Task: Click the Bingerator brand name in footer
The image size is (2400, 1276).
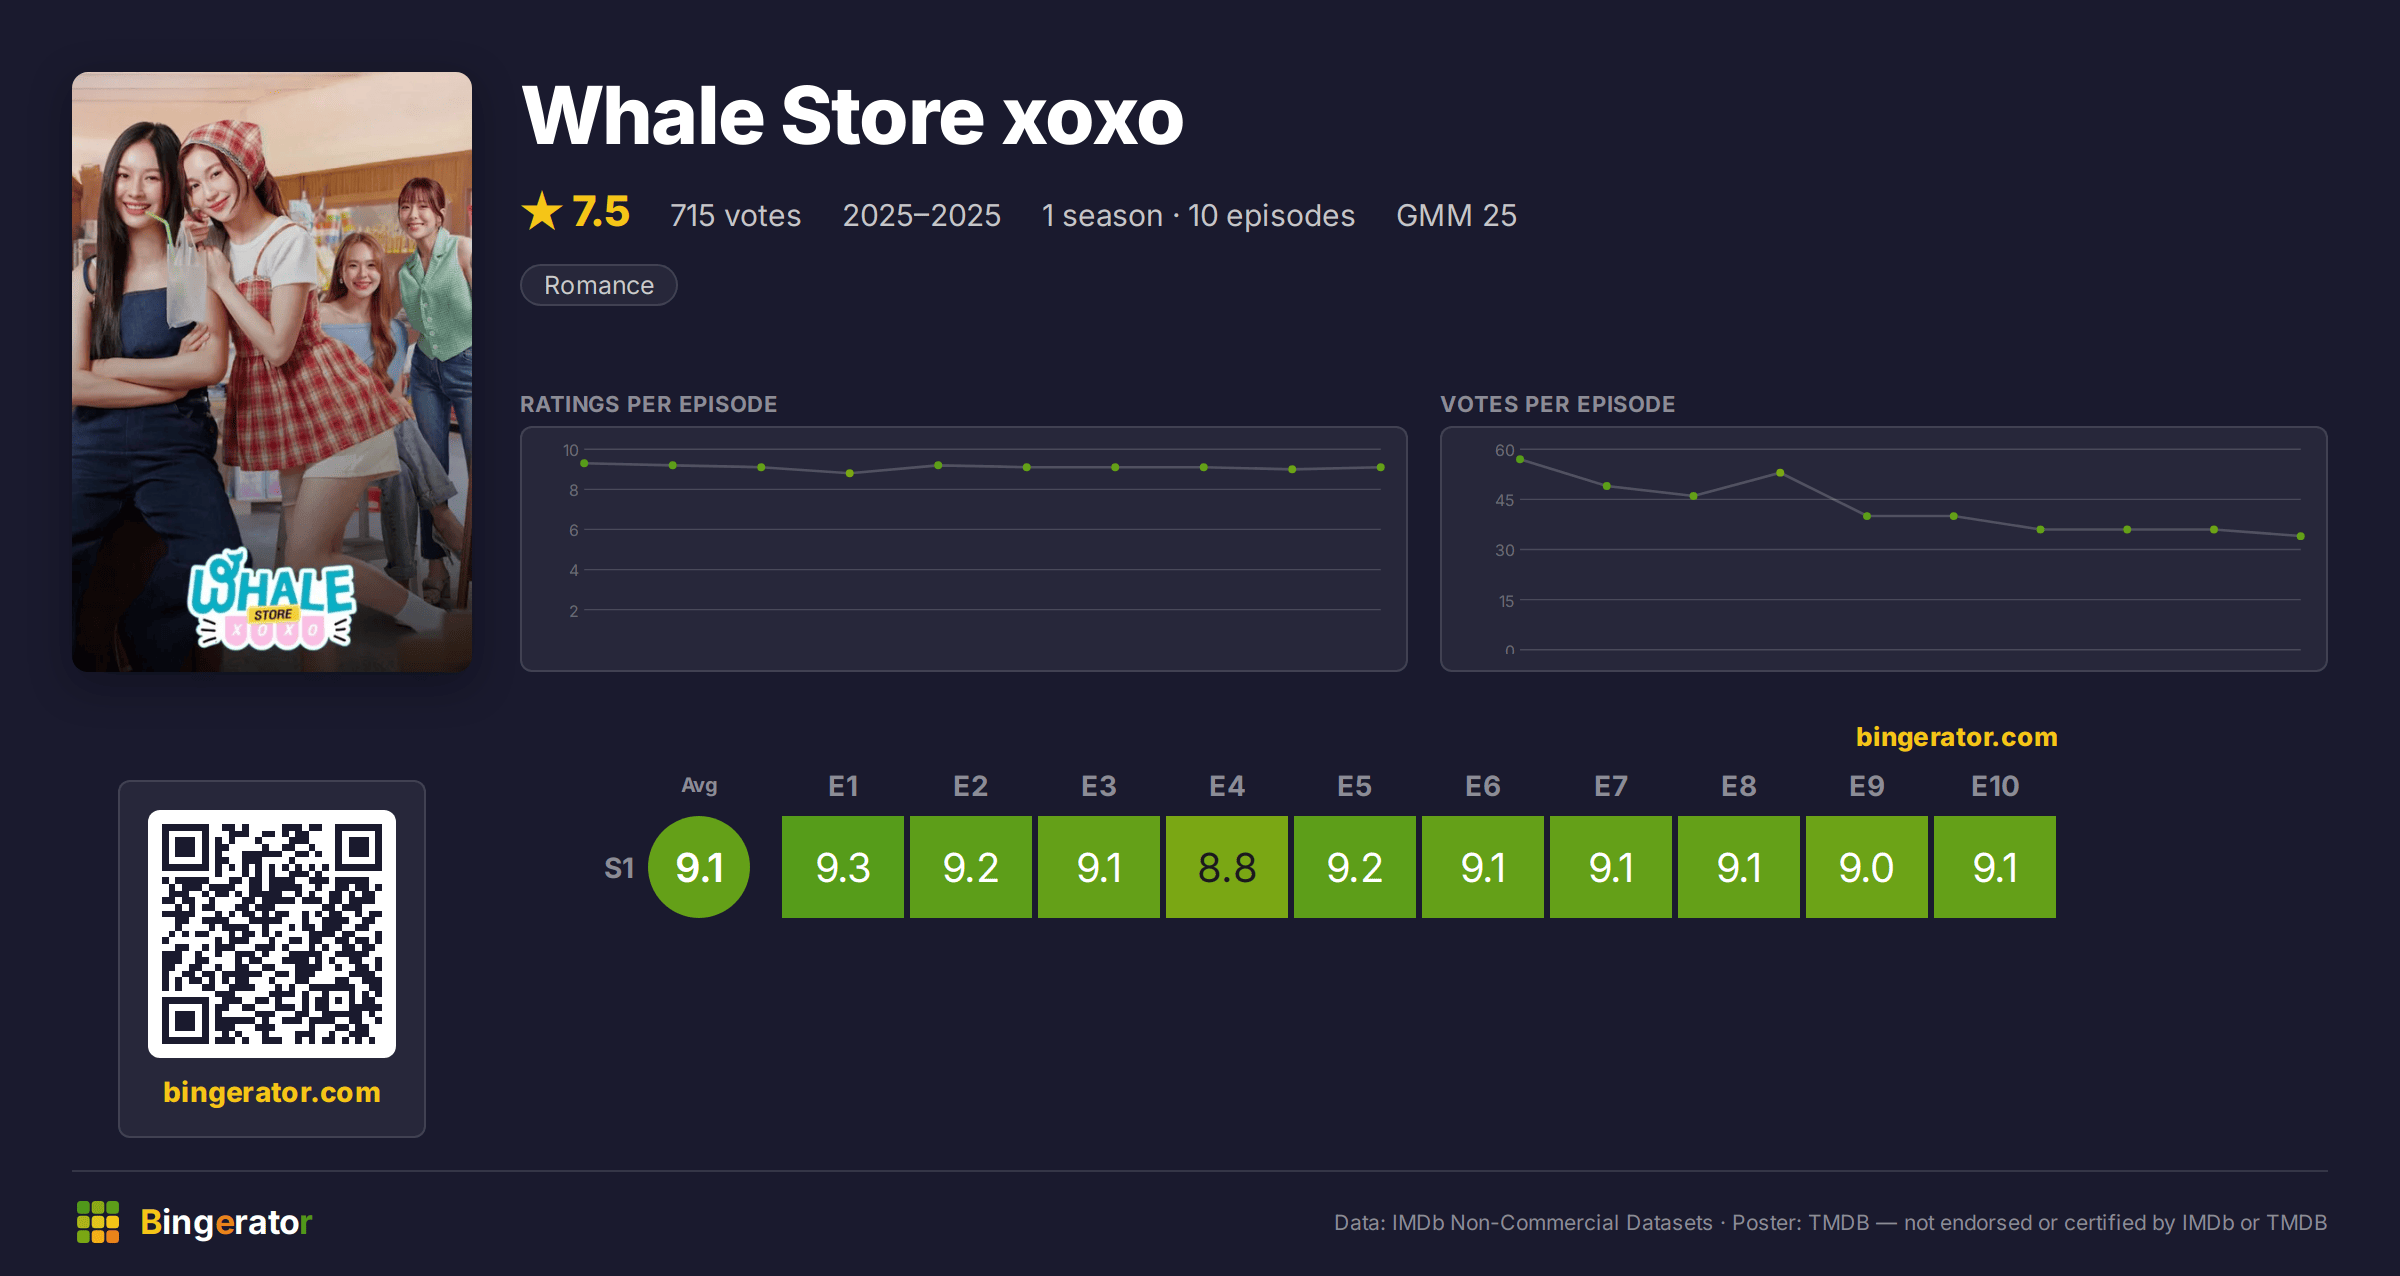Action: click(x=226, y=1222)
